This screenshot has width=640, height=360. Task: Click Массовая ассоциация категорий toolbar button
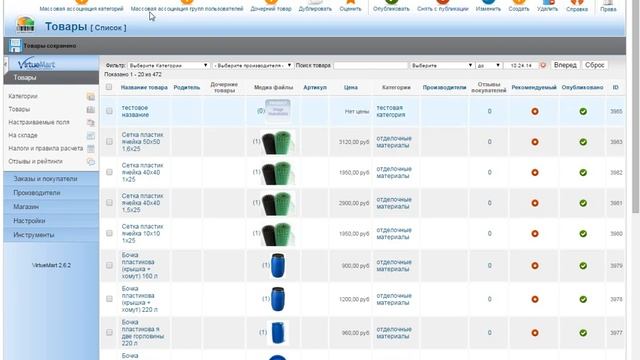pos(82,6)
